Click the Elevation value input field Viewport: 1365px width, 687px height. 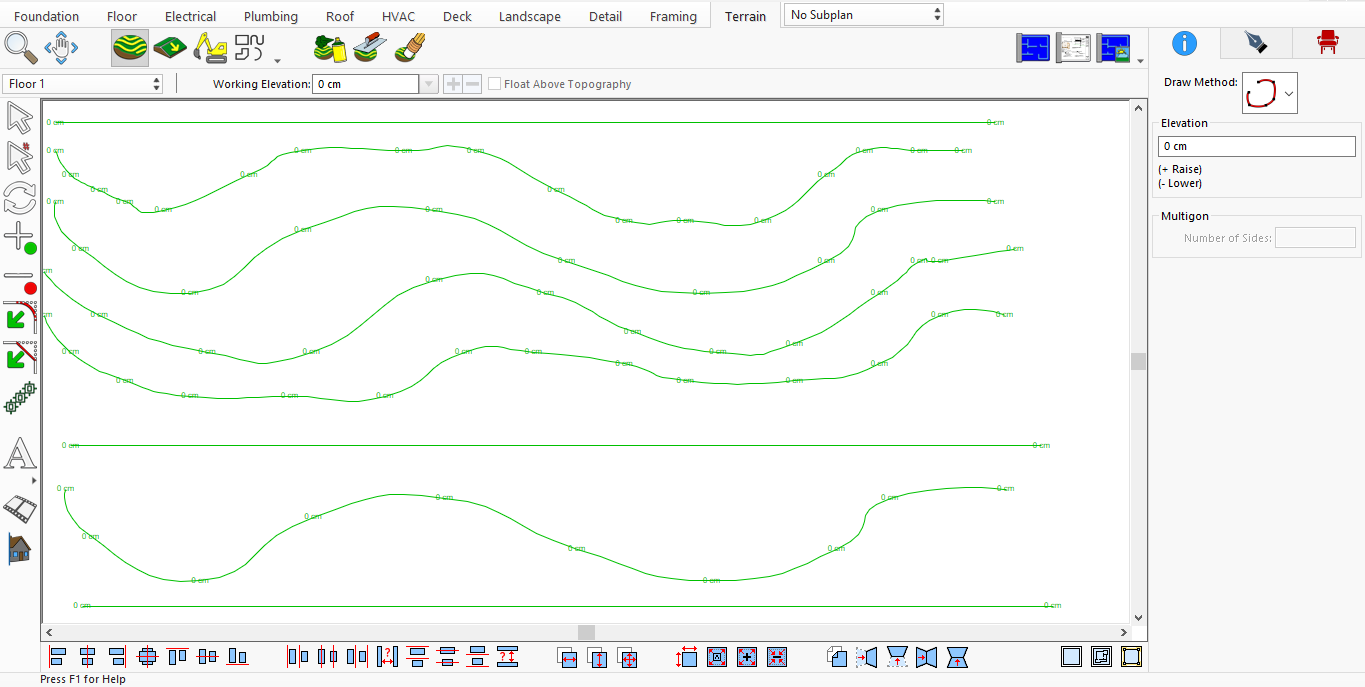(1256, 146)
